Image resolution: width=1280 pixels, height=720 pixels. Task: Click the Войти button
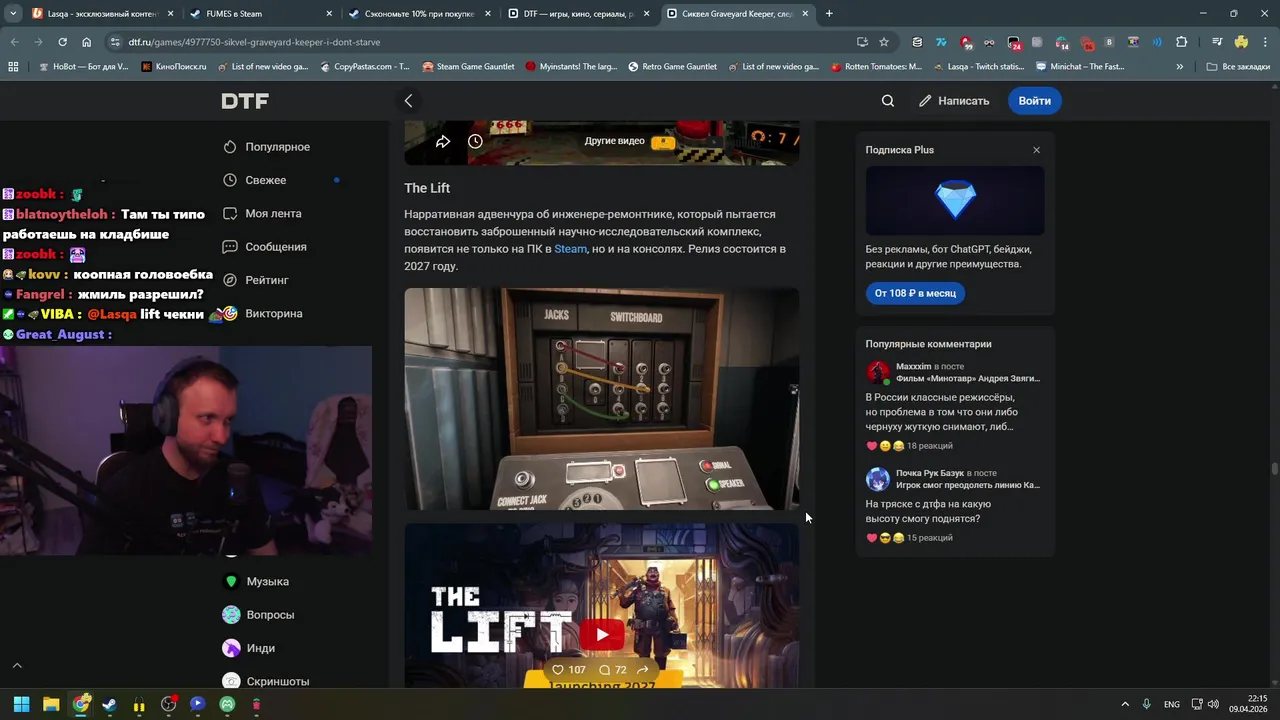coord(1034,101)
